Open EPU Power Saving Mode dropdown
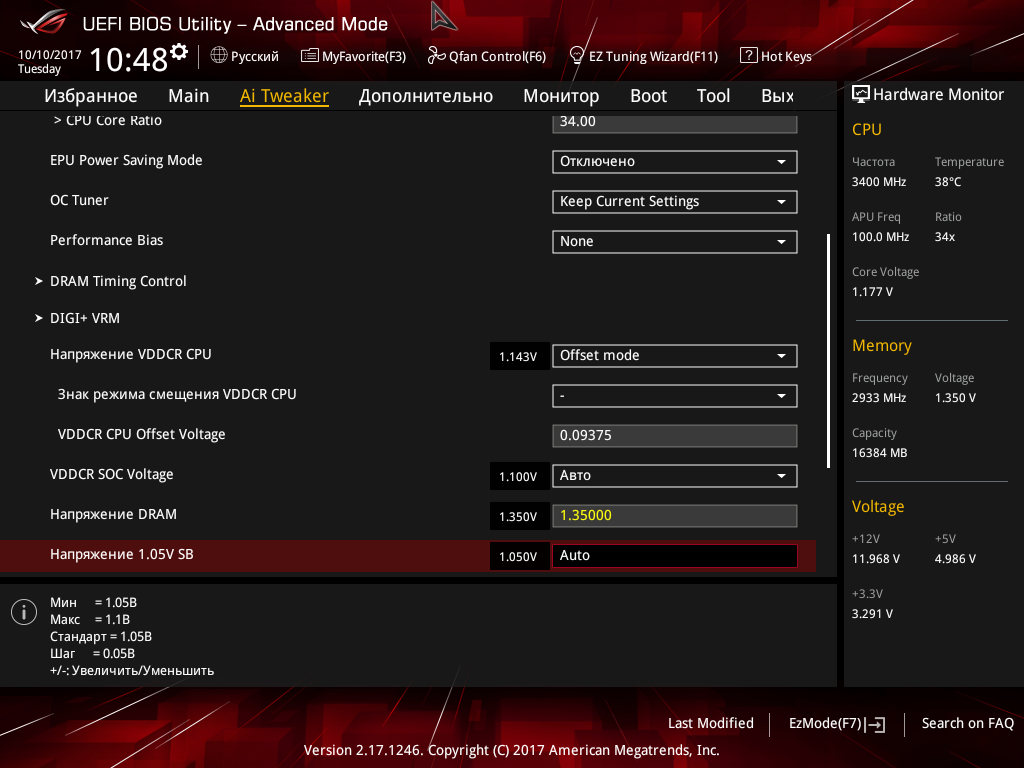The height and width of the screenshot is (768, 1024). (x=675, y=162)
